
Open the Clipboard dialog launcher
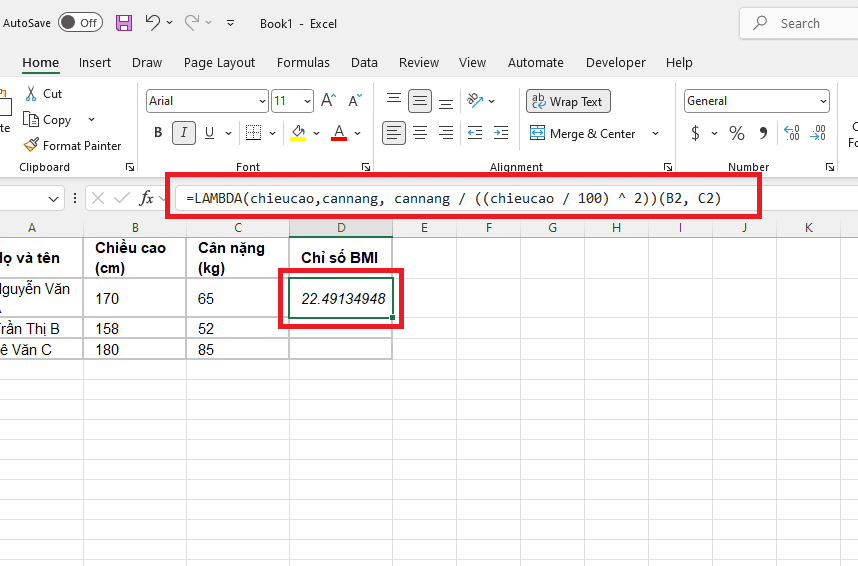point(130,167)
